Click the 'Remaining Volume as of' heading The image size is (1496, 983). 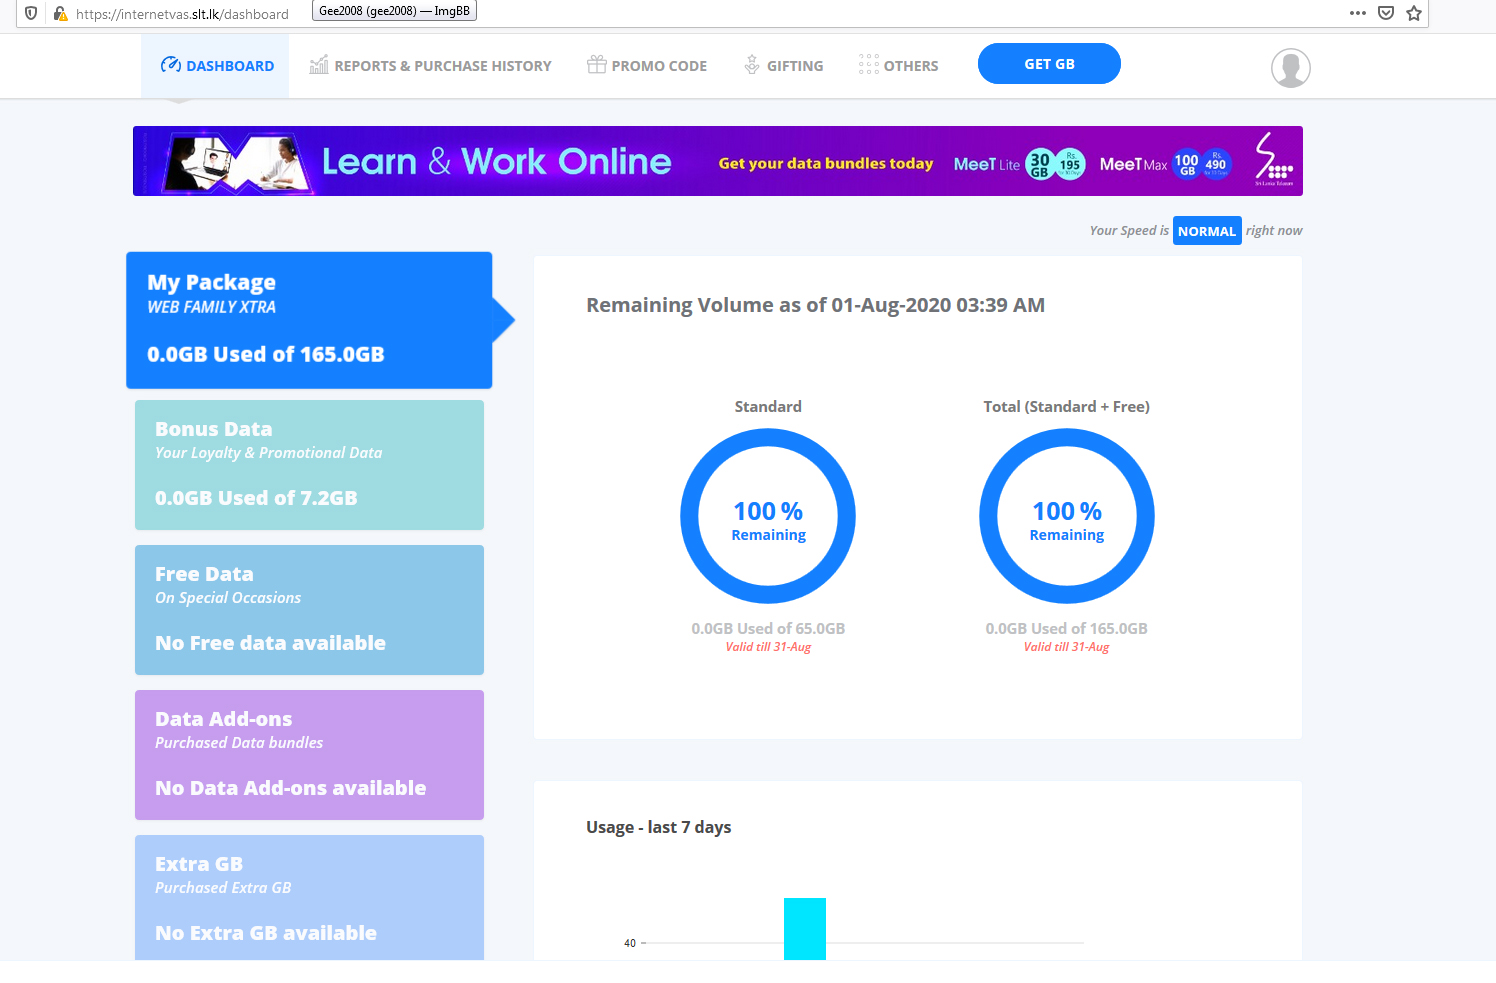click(x=815, y=305)
